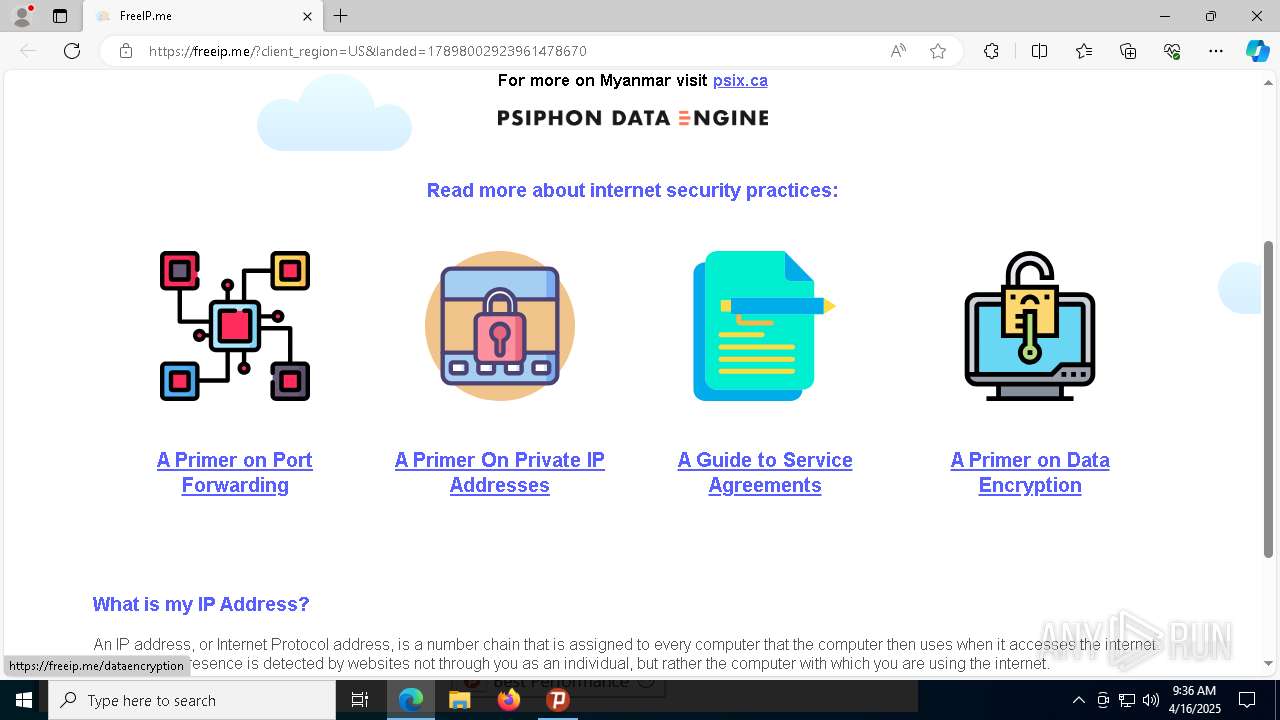Open A Guide to Service Agreements link
The image size is (1280, 720).
coord(765,472)
